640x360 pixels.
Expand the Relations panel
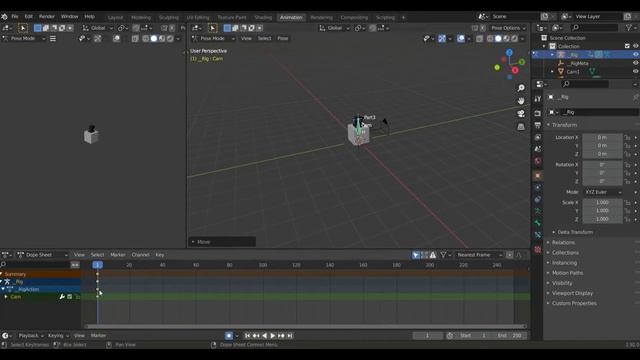tap(563, 242)
